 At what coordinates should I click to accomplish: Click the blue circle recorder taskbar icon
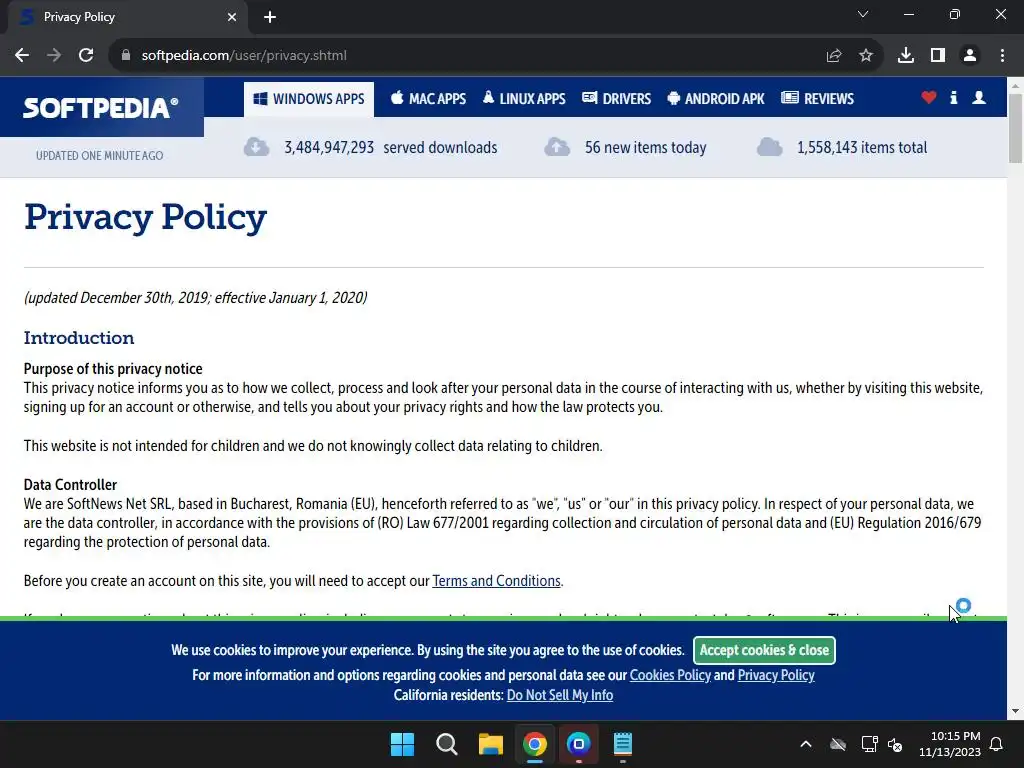579,744
